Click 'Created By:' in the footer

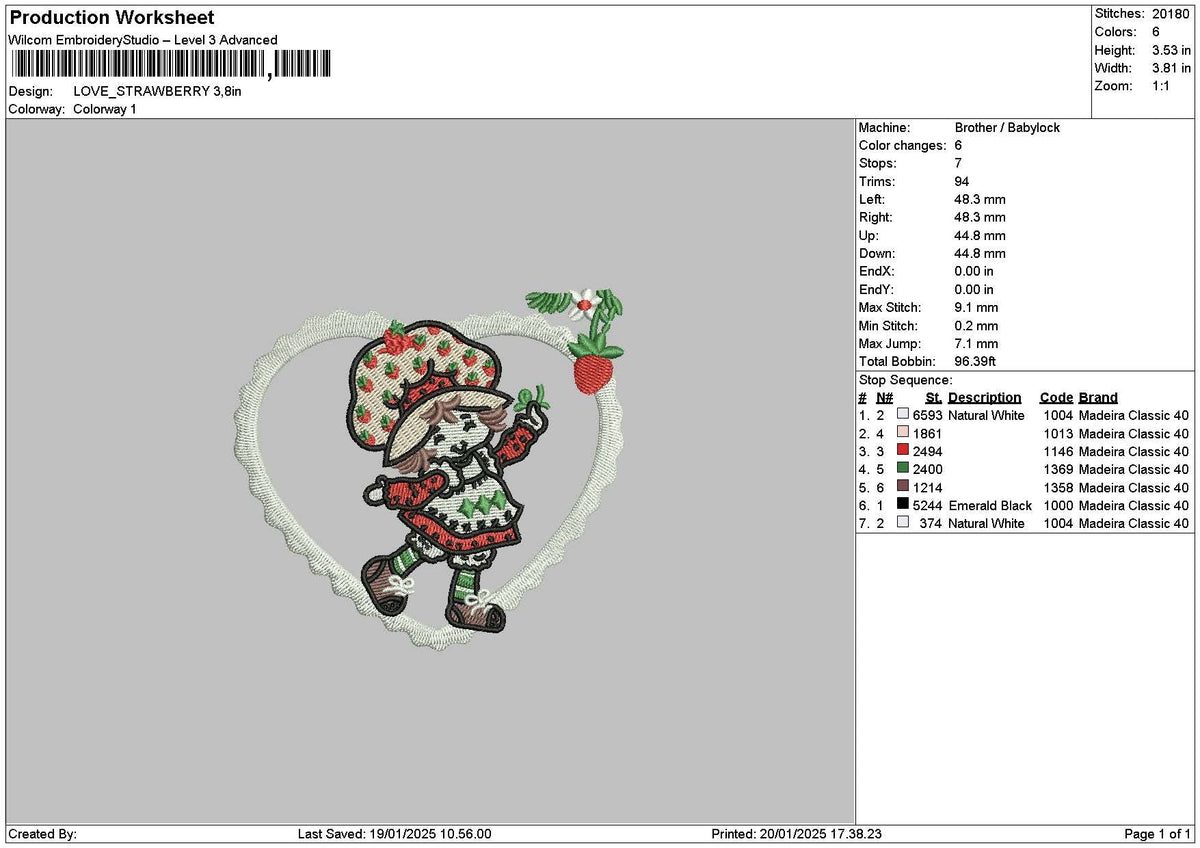pos(42,834)
